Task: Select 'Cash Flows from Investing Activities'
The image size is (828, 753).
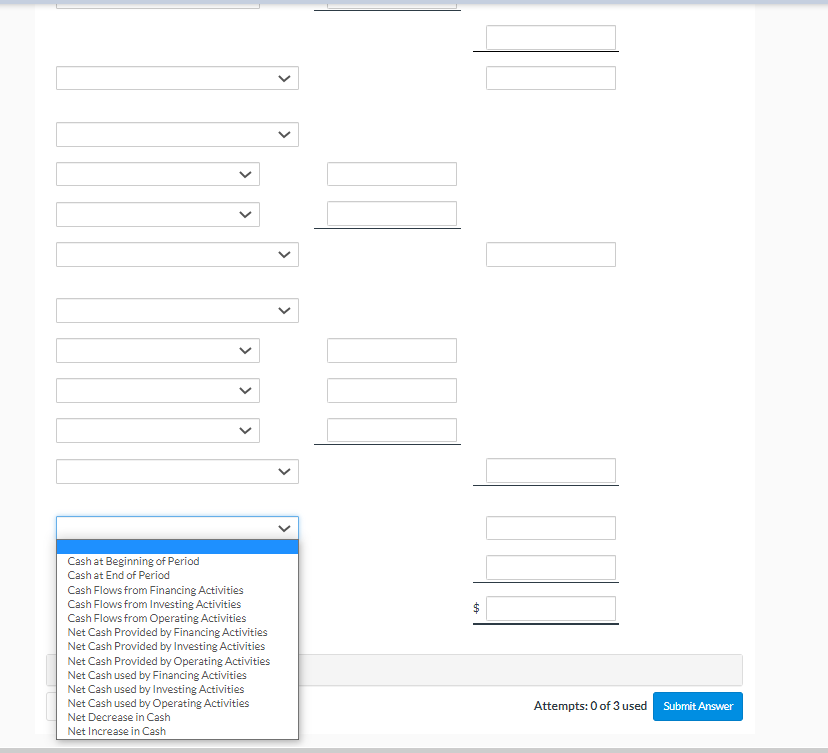Action: pyautogui.click(x=177, y=604)
